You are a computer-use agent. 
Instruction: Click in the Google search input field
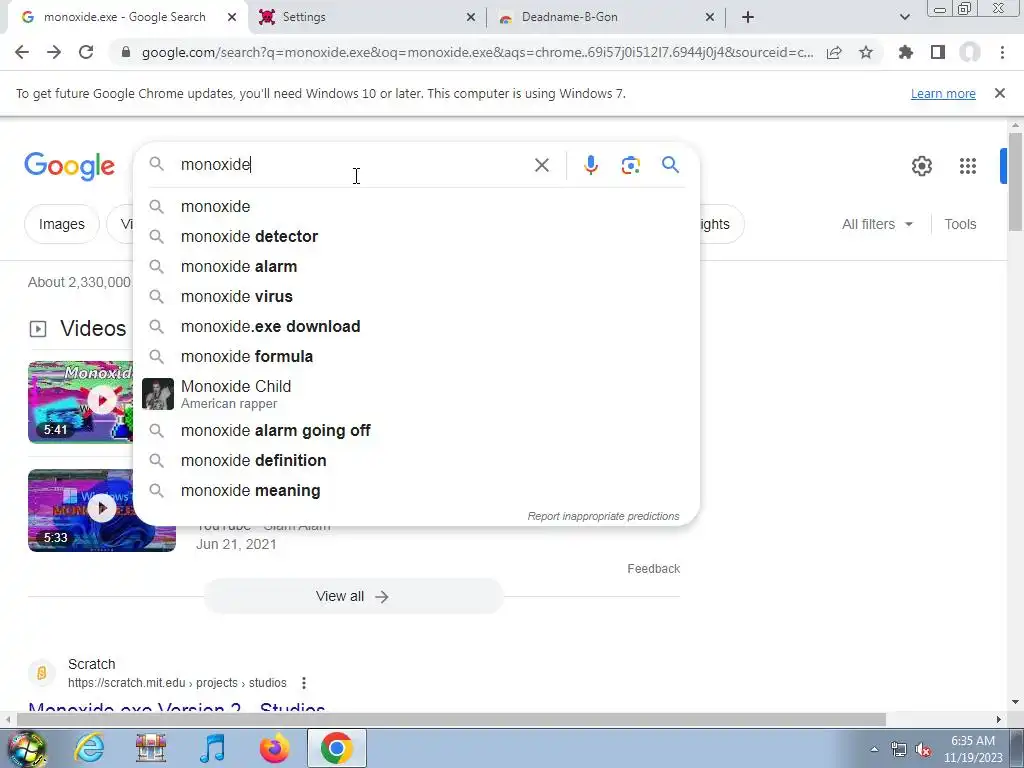(x=353, y=165)
